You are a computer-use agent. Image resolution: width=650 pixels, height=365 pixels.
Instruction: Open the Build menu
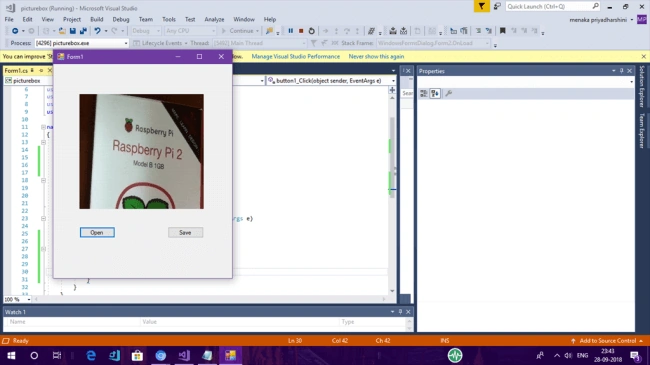click(97, 19)
